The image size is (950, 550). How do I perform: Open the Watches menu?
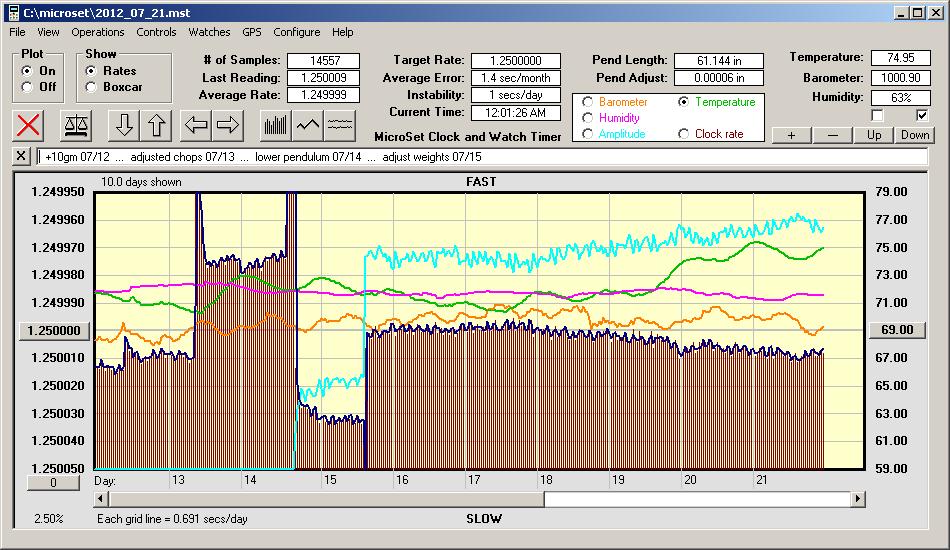coord(209,32)
